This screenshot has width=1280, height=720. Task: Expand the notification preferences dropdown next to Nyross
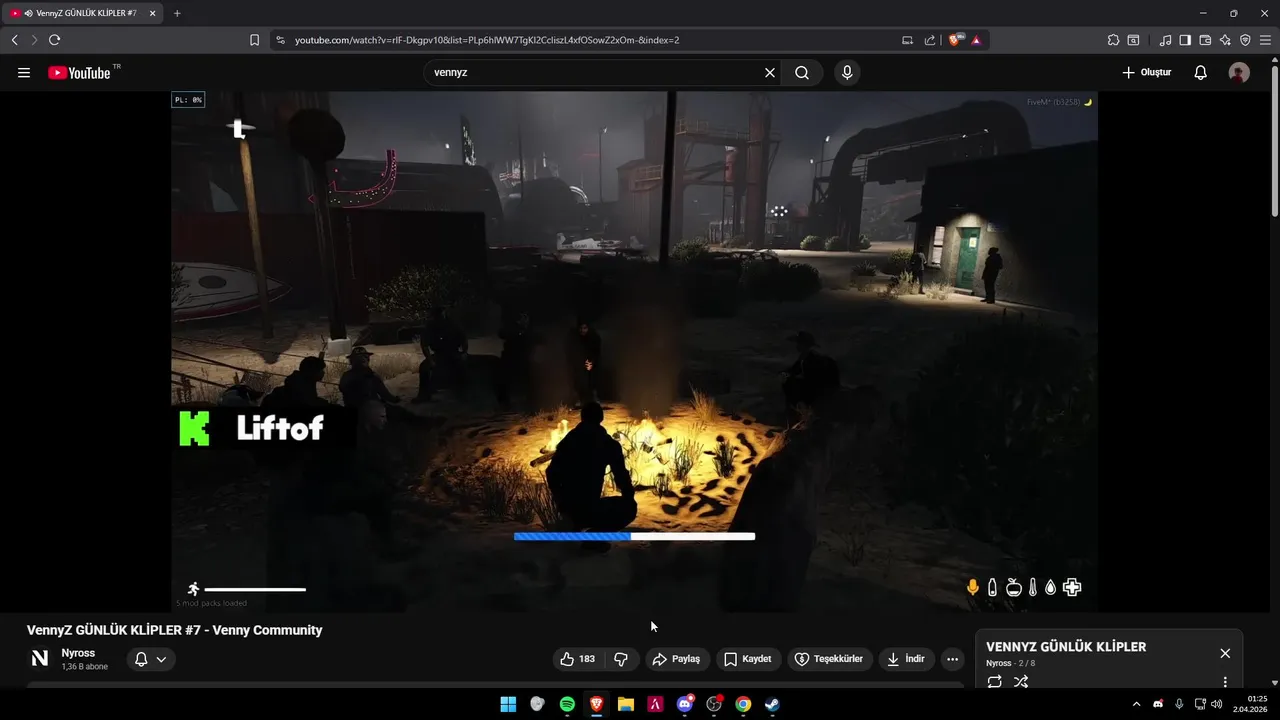151,659
